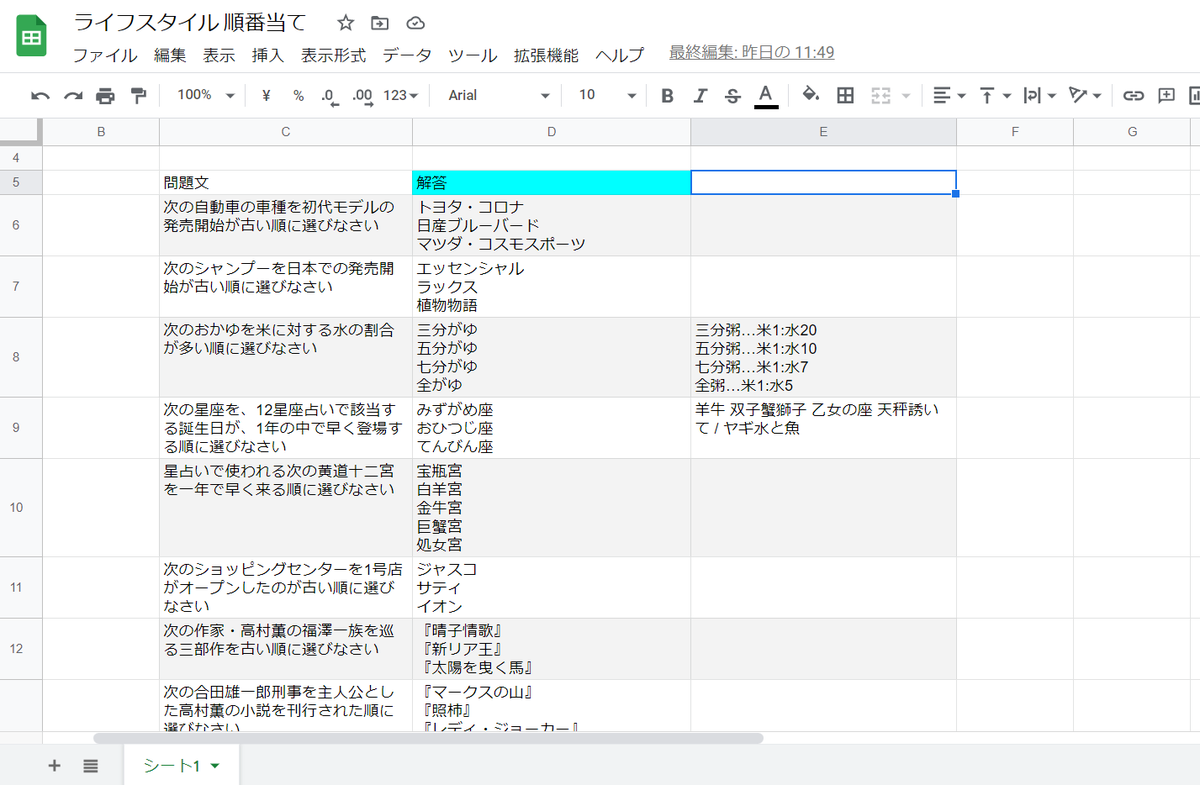
Task: Open the ヘルプ menu
Action: pyautogui.click(x=620, y=55)
